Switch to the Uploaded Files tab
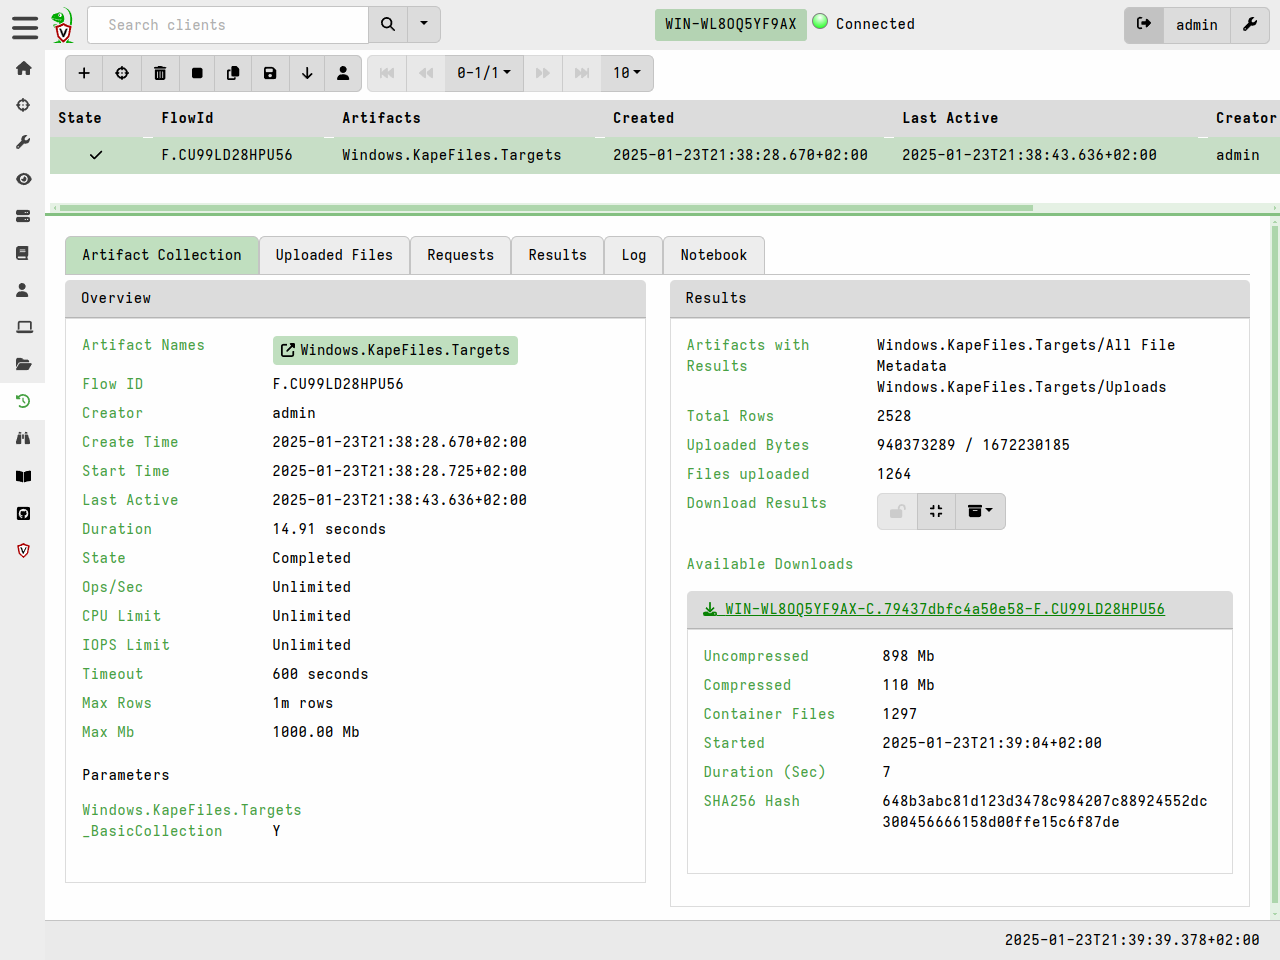 [334, 255]
